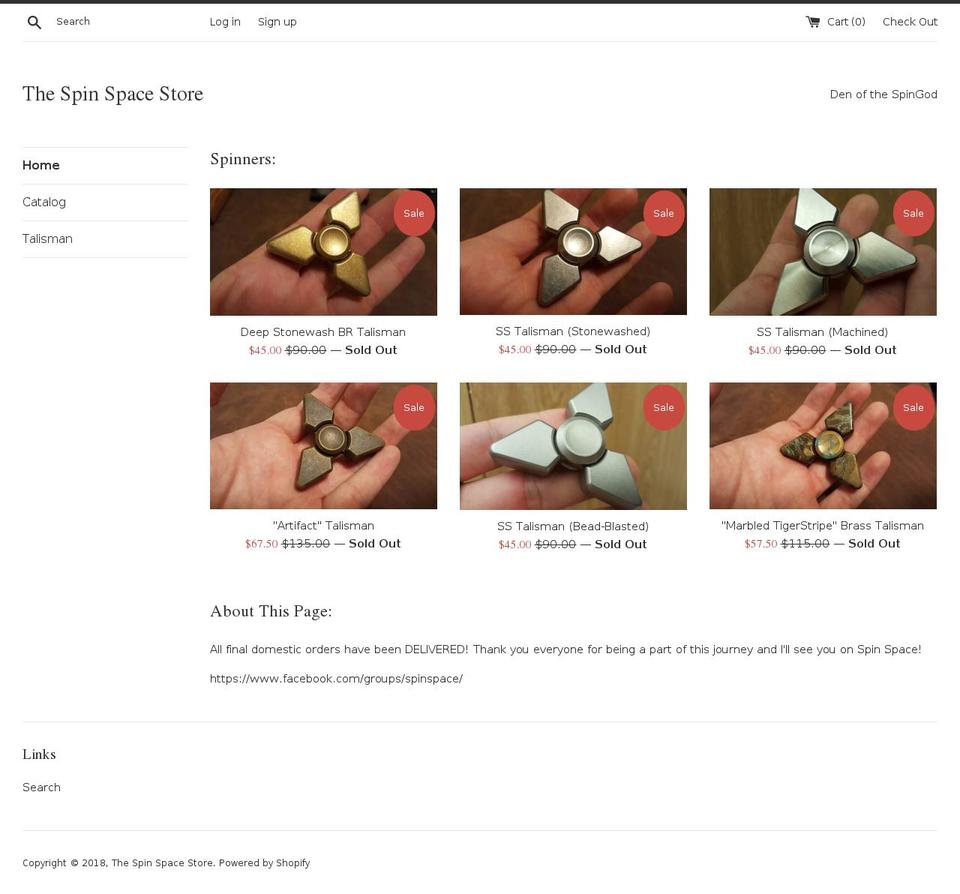This screenshot has width=960, height=894.
Task: Click Sale badge on Marbled TigerStripe Talisman
Action: pyautogui.click(x=913, y=407)
